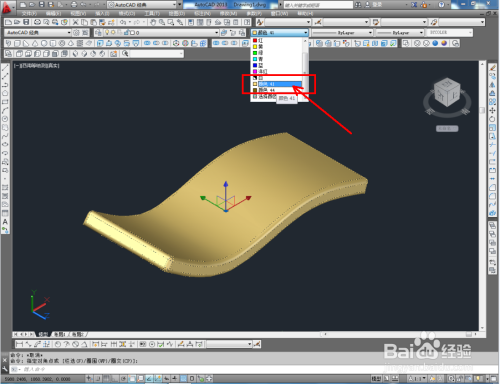Image resolution: width=500 pixels, height=384 pixels.
Task: Open the 文件(F) menu
Action: coord(29,14)
